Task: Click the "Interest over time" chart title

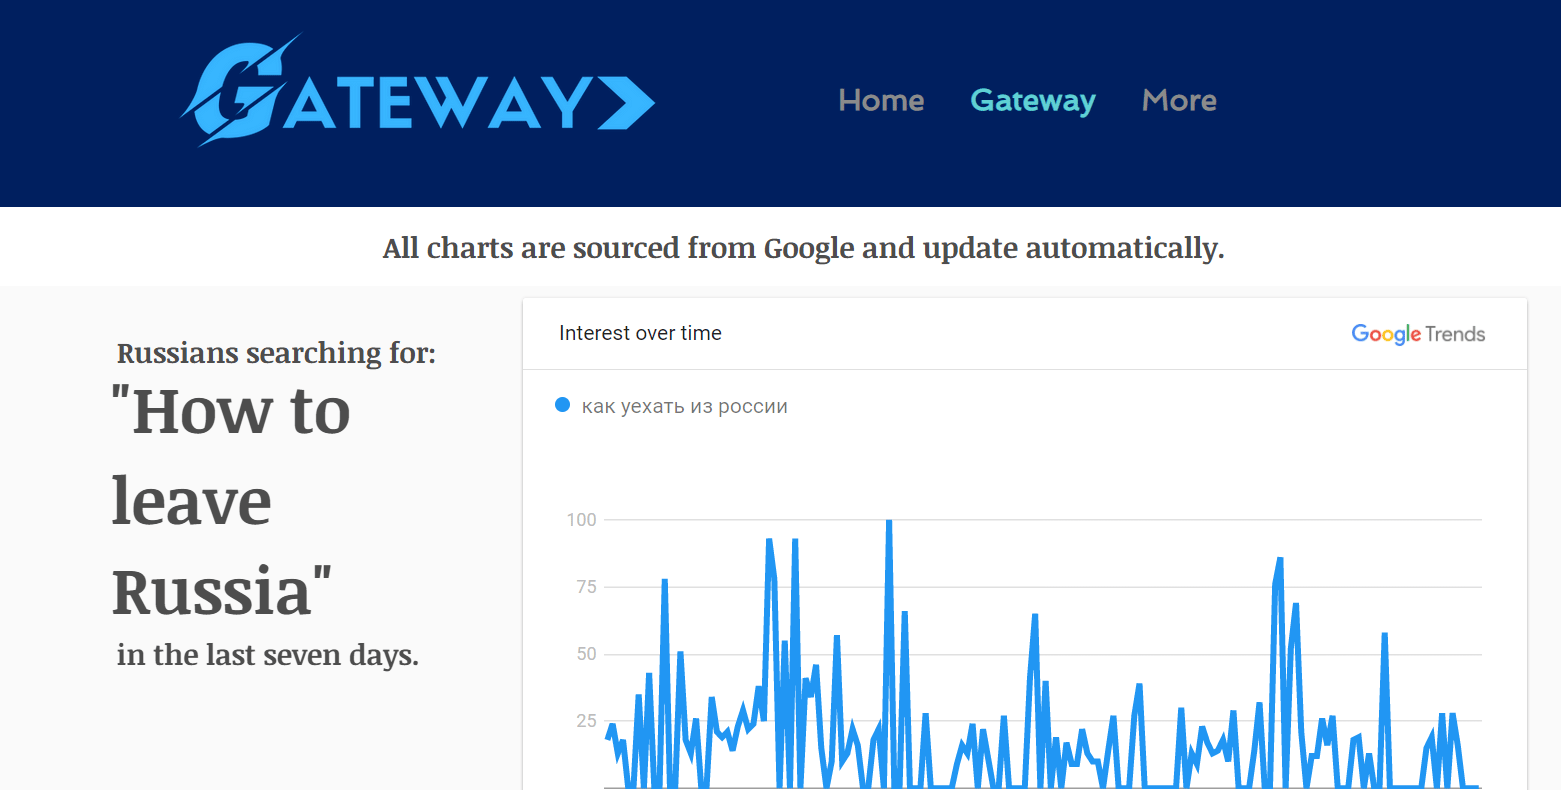Action: (640, 334)
